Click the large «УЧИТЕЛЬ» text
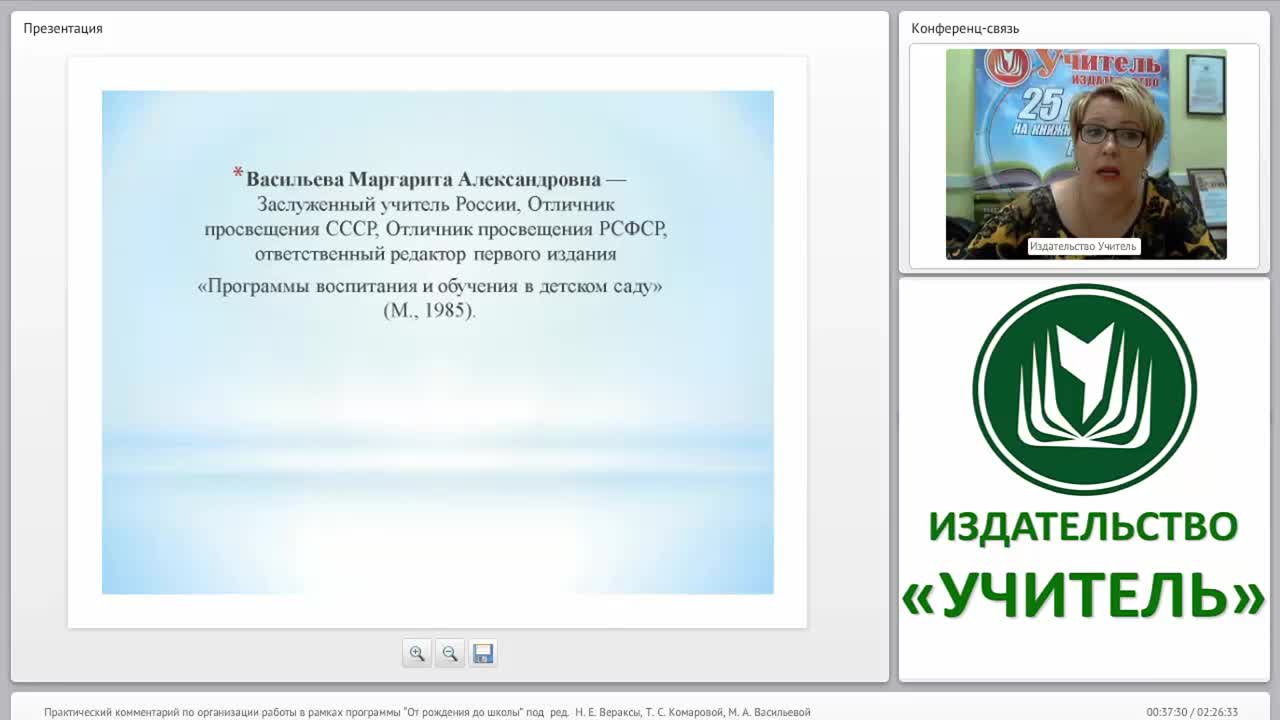The width and height of the screenshot is (1280, 720). (1084, 596)
